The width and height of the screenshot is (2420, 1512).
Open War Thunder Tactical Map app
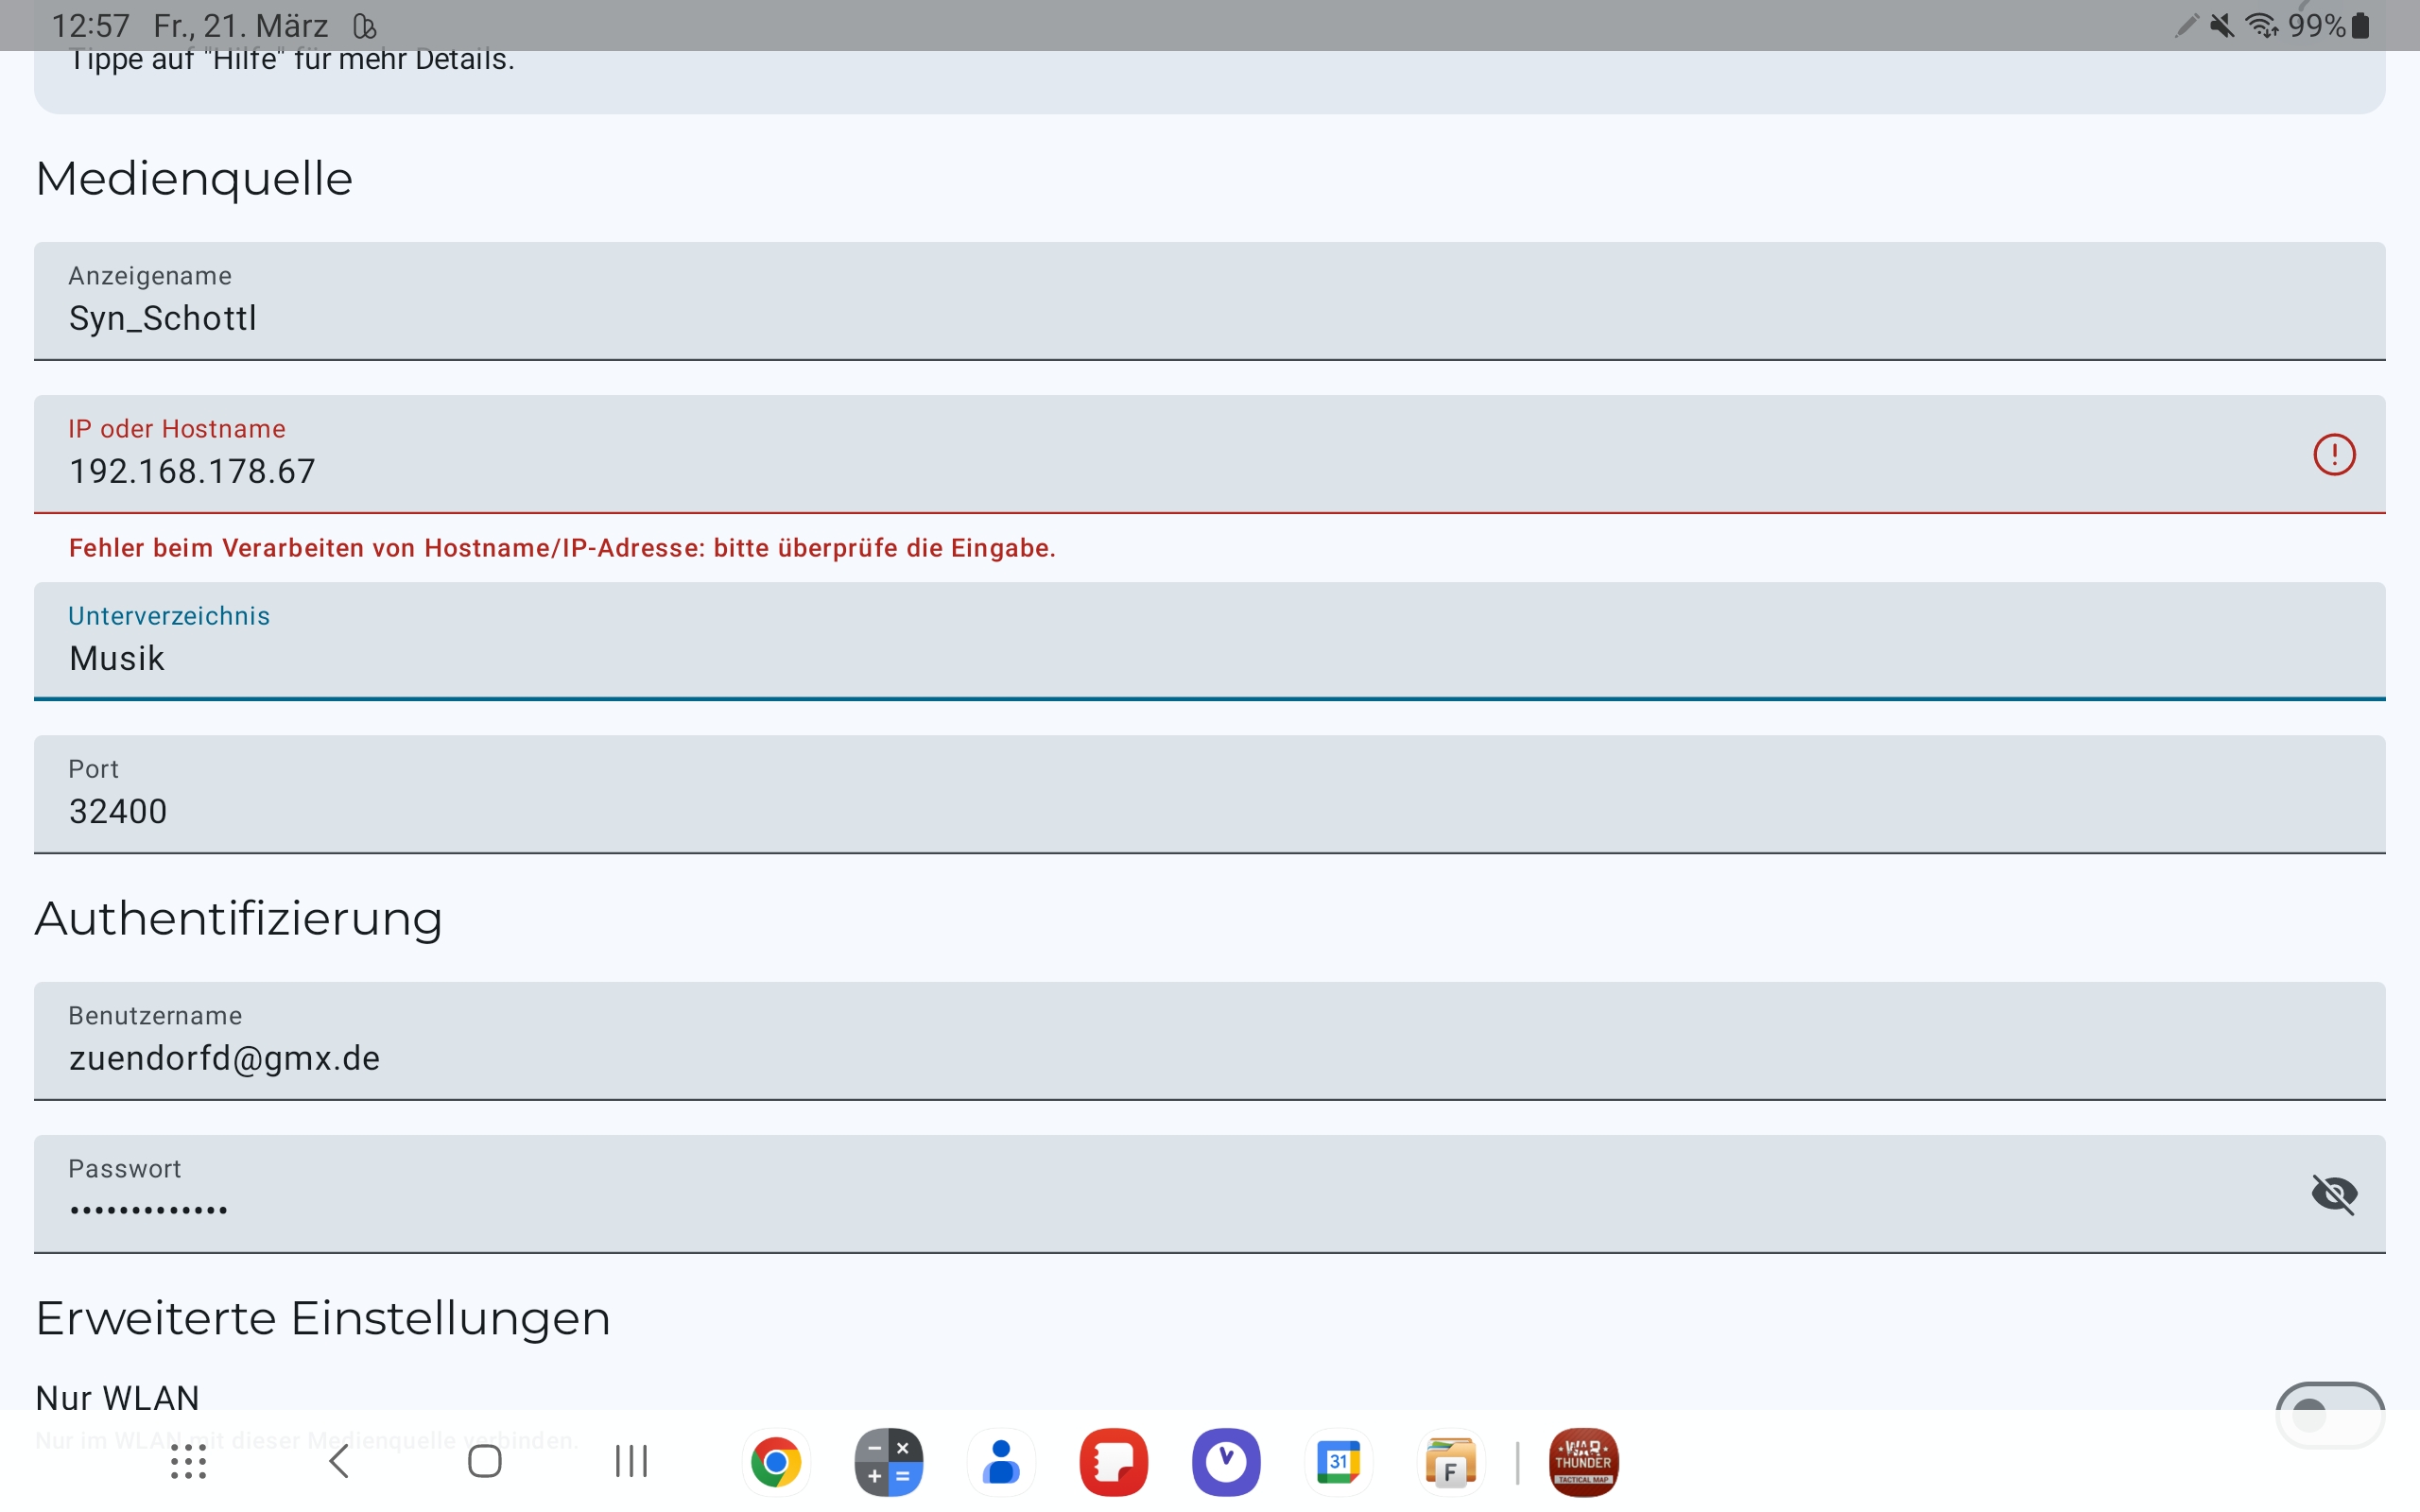point(1583,1462)
